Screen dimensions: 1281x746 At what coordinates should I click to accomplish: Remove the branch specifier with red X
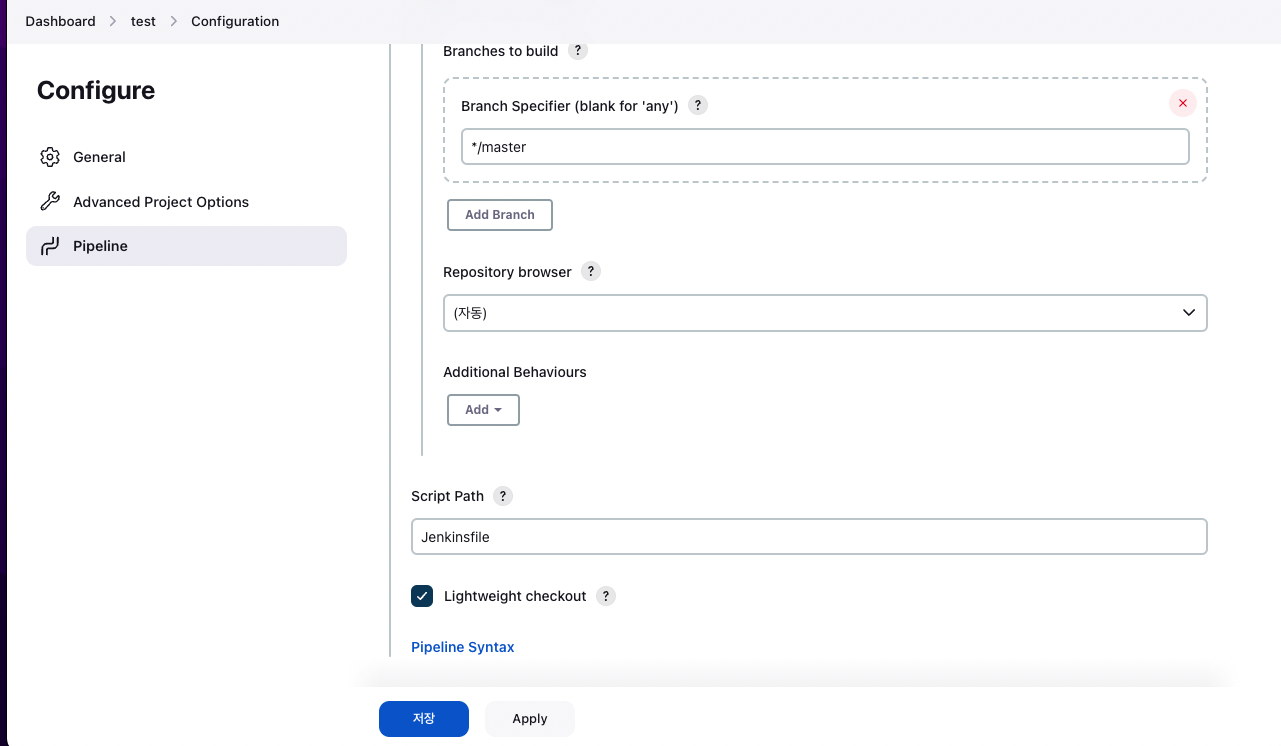click(x=1183, y=103)
